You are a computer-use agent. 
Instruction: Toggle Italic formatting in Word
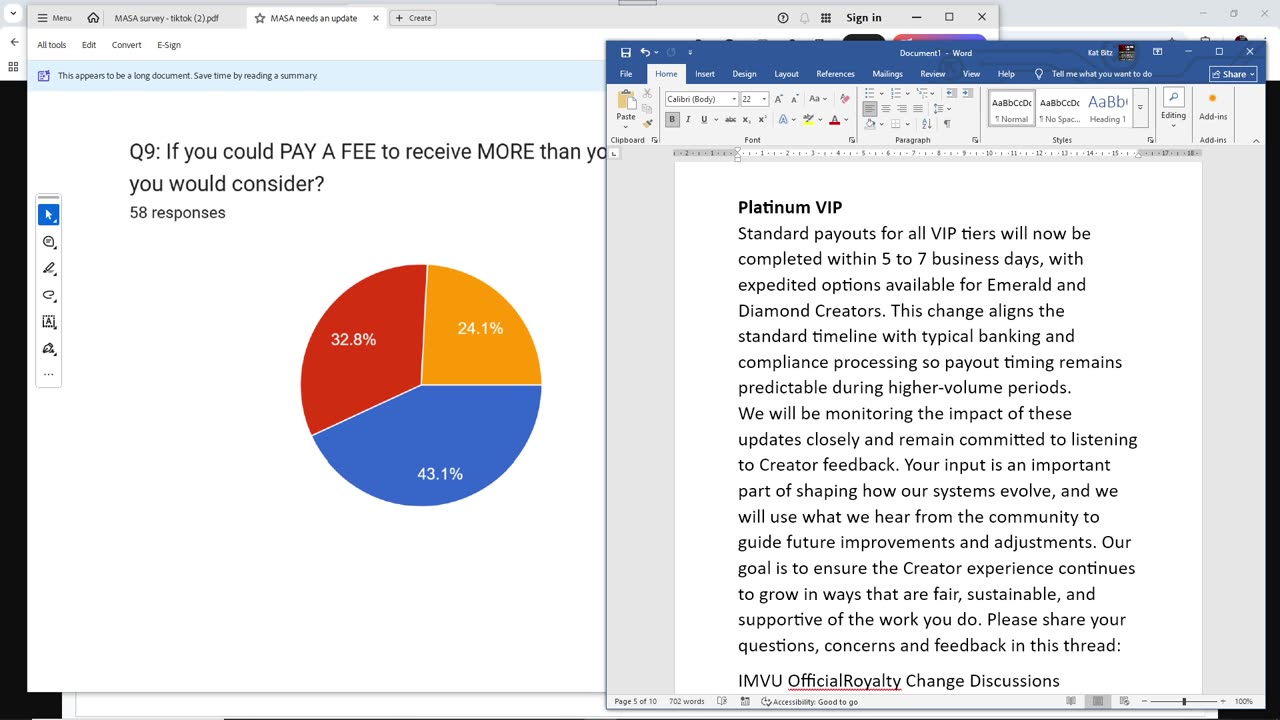(x=687, y=120)
